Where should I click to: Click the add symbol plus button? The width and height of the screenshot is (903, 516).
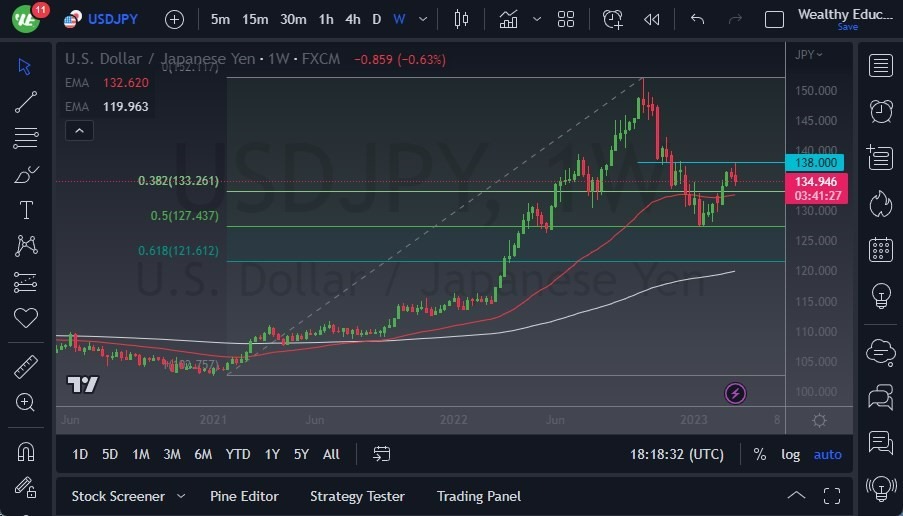pyautogui.click(x=174, y=20)
